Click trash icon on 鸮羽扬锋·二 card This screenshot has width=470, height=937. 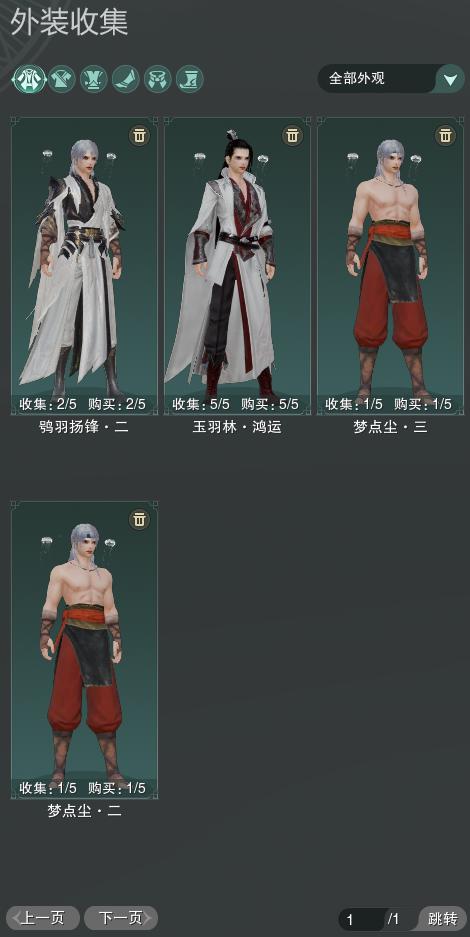tap(140, 136)
